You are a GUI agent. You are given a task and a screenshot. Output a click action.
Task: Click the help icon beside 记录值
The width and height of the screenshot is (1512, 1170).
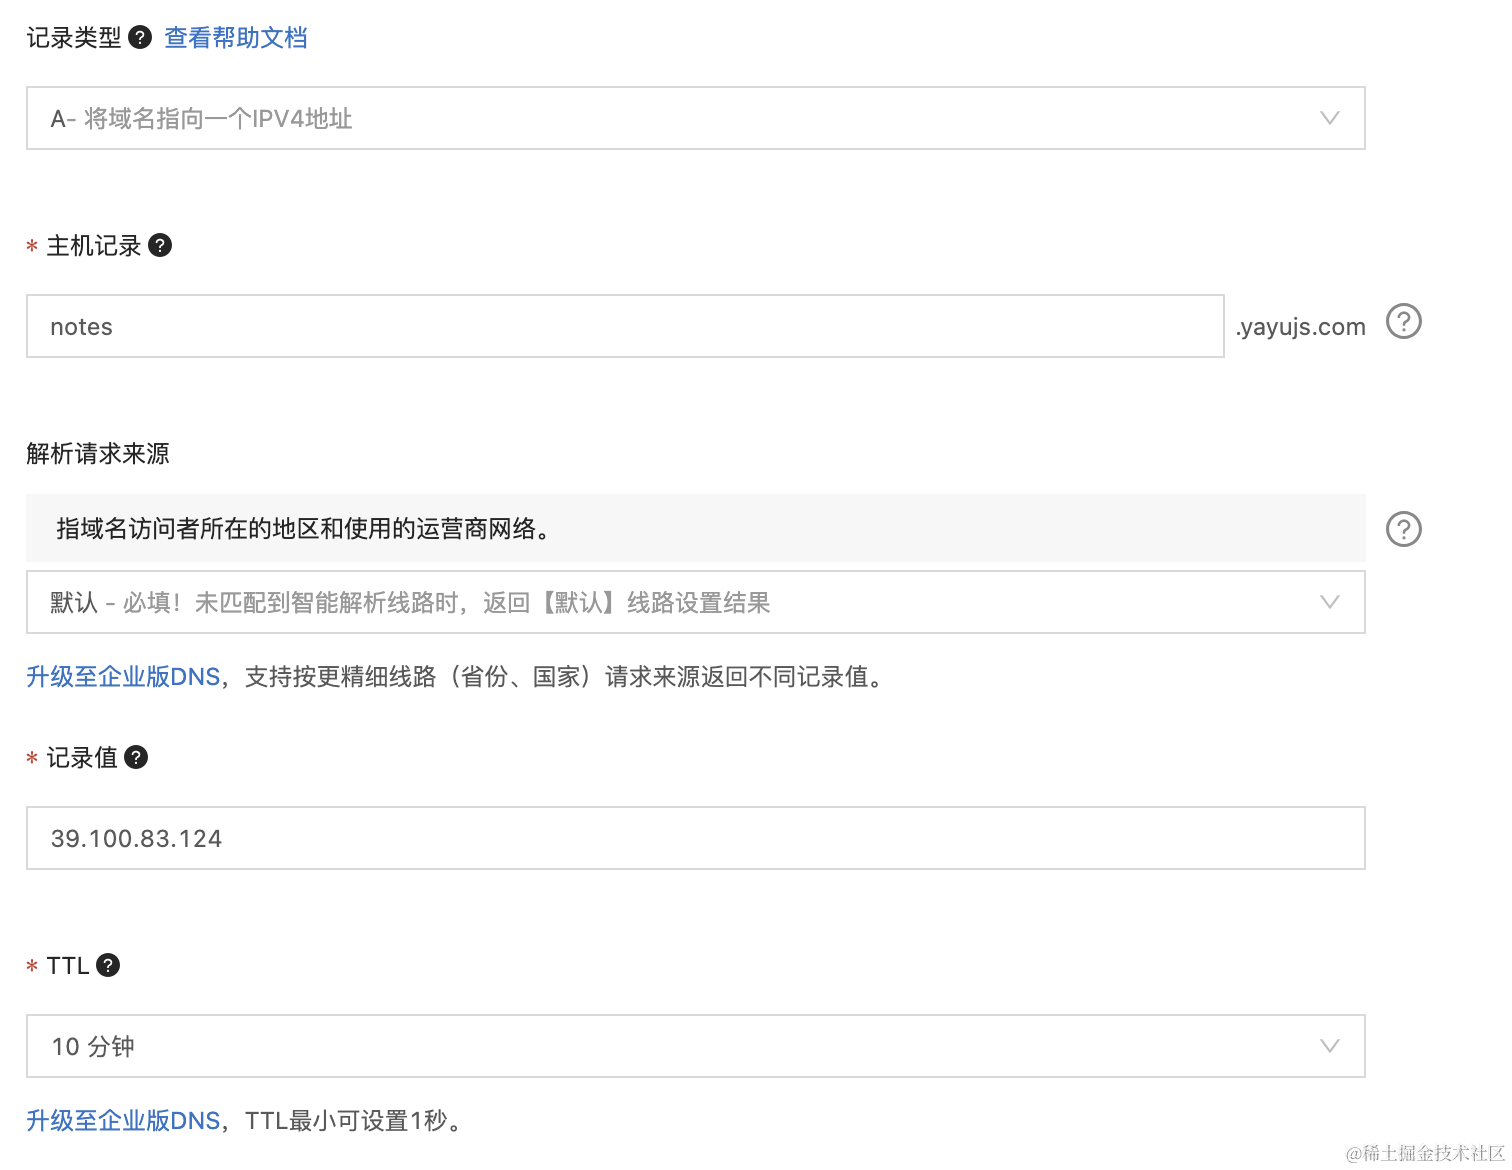[x=136, y=757]
